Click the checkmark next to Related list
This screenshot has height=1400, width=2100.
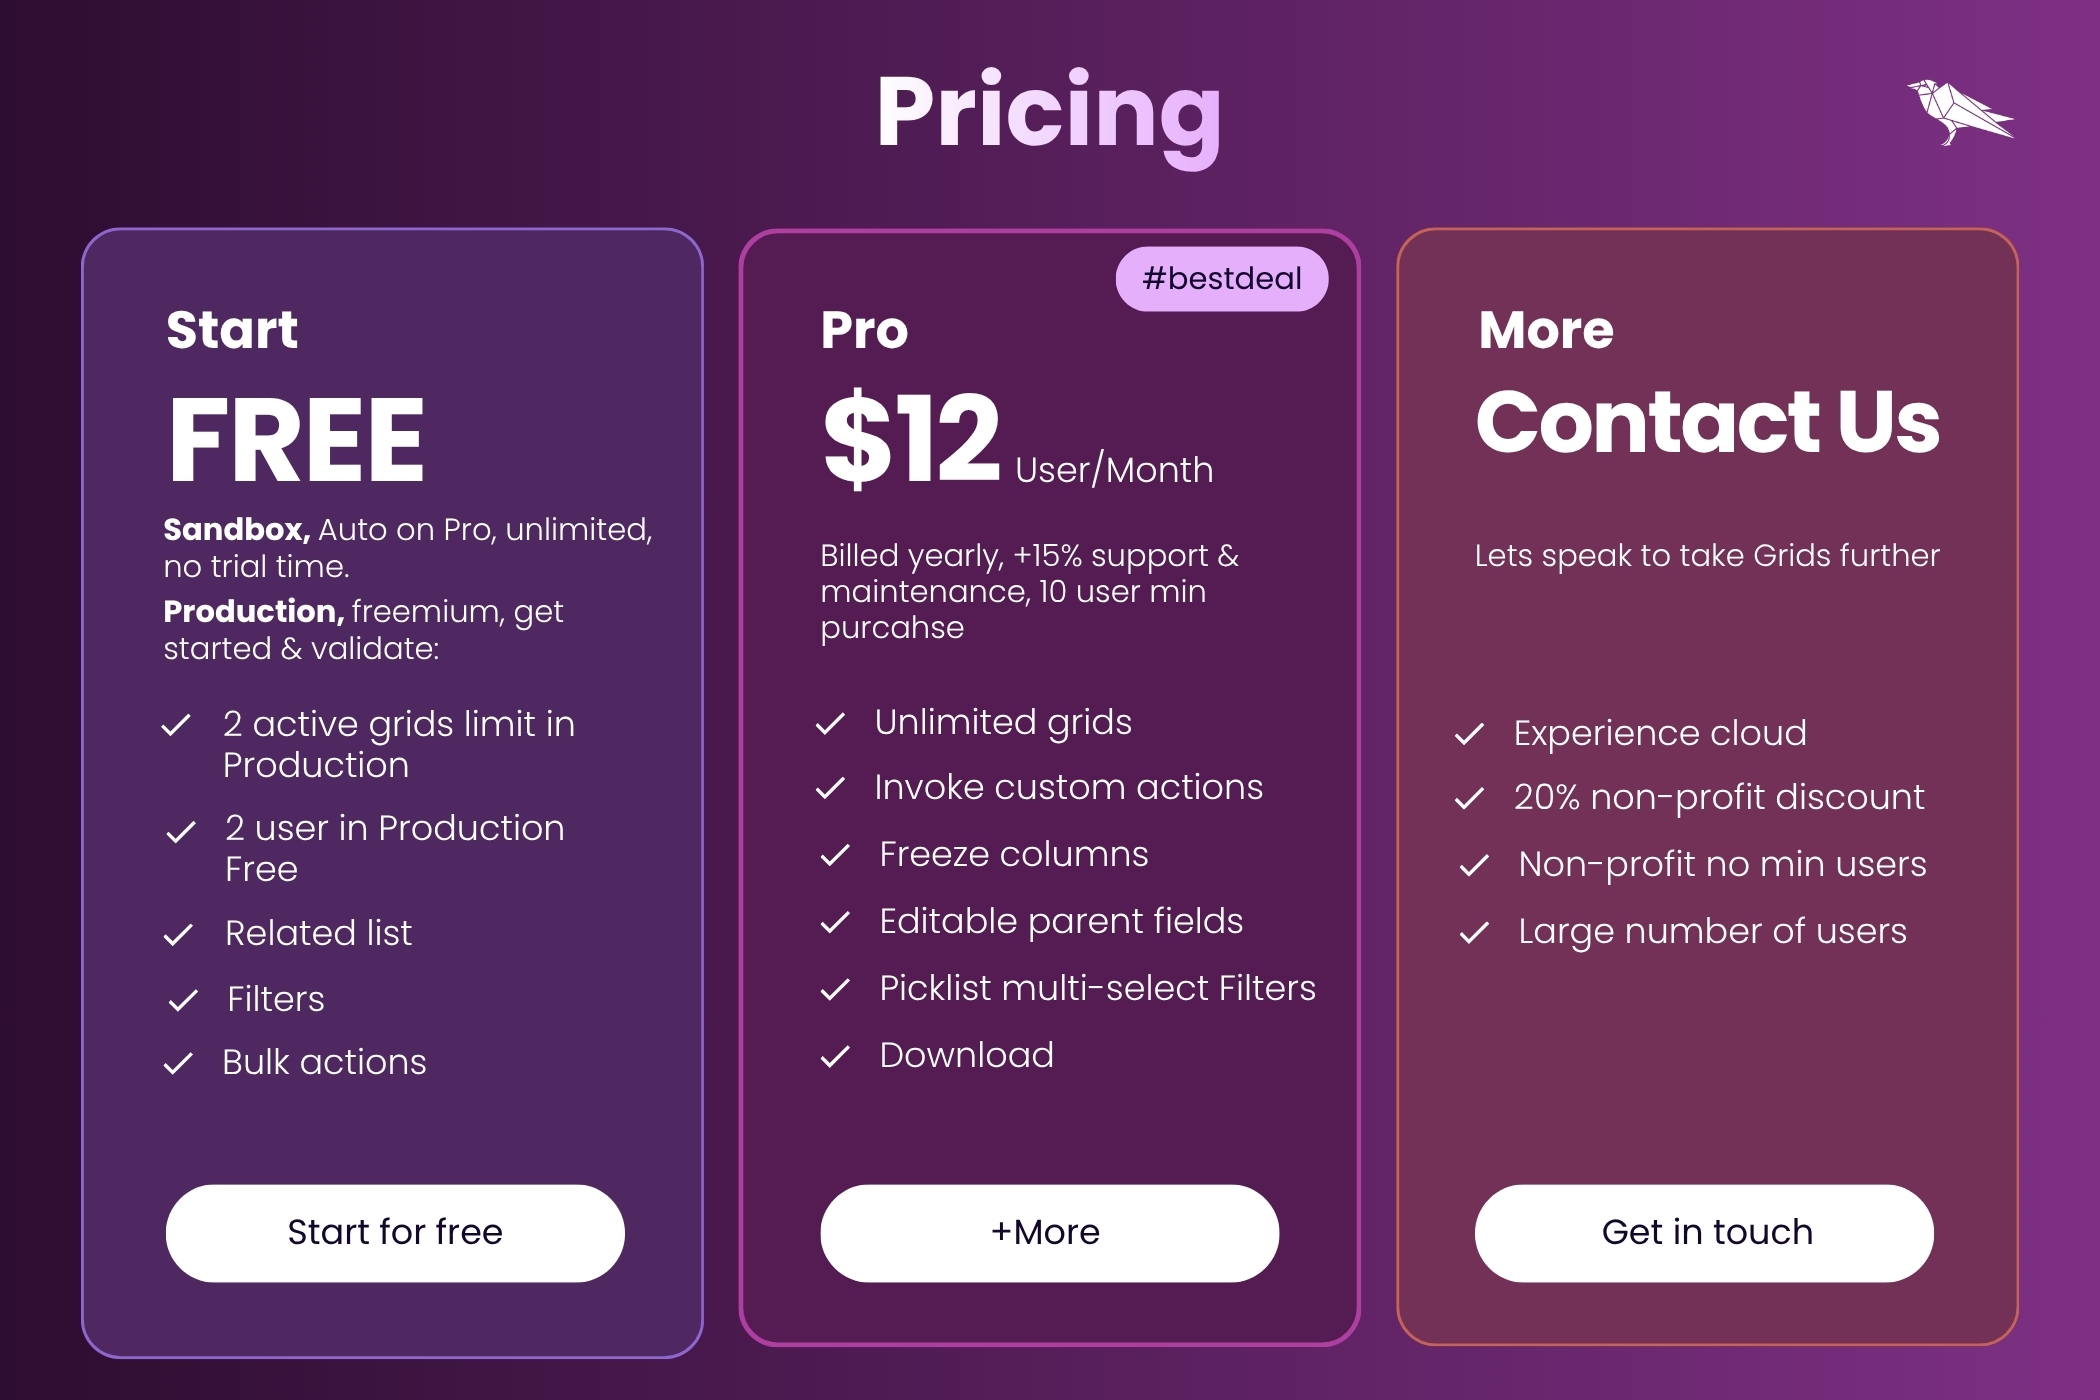click(178, 934)
